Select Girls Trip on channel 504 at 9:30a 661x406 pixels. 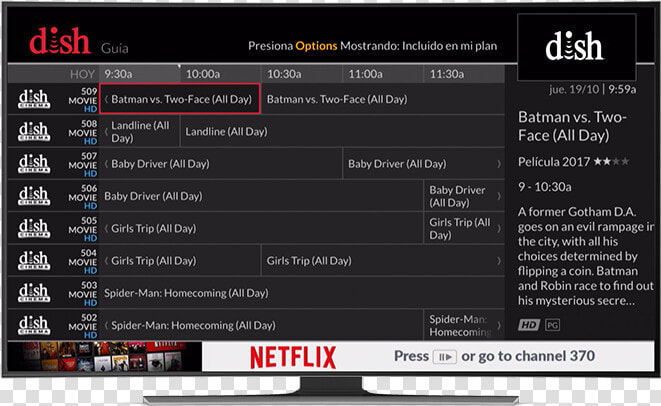click(180, 261)
